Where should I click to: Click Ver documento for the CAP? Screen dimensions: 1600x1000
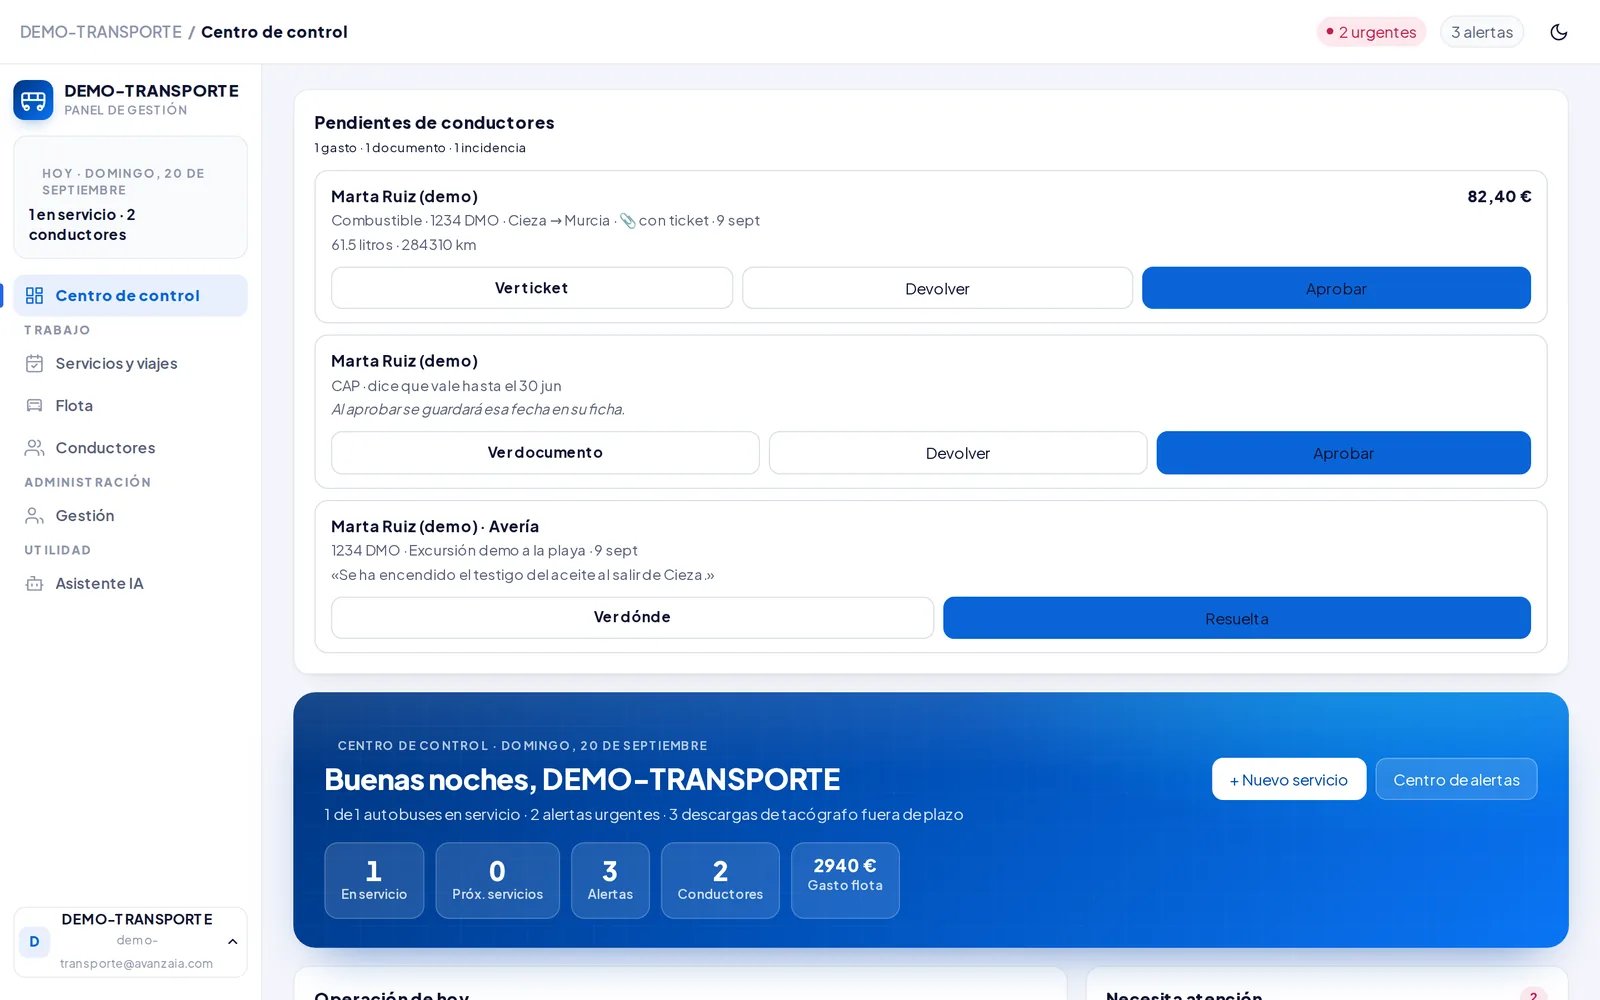coord(545,453)
